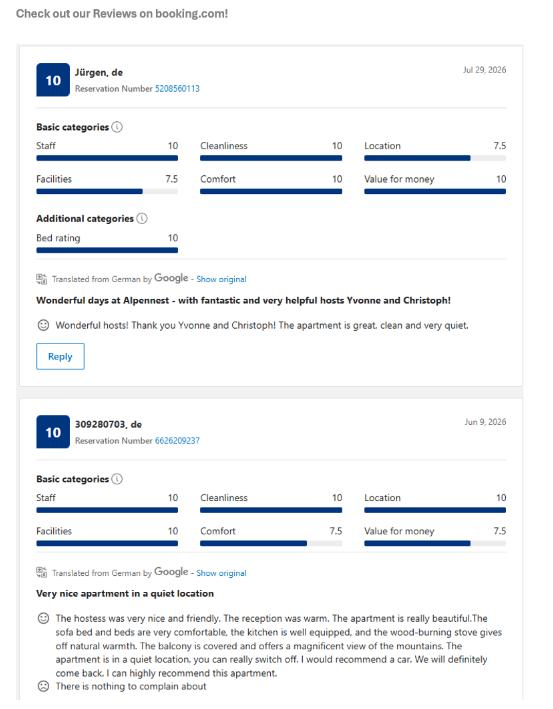The width and height of the screenshot is (553, 709).
Task: Click Jürgen's score badge of 10
Action: (x=53, y=80)
